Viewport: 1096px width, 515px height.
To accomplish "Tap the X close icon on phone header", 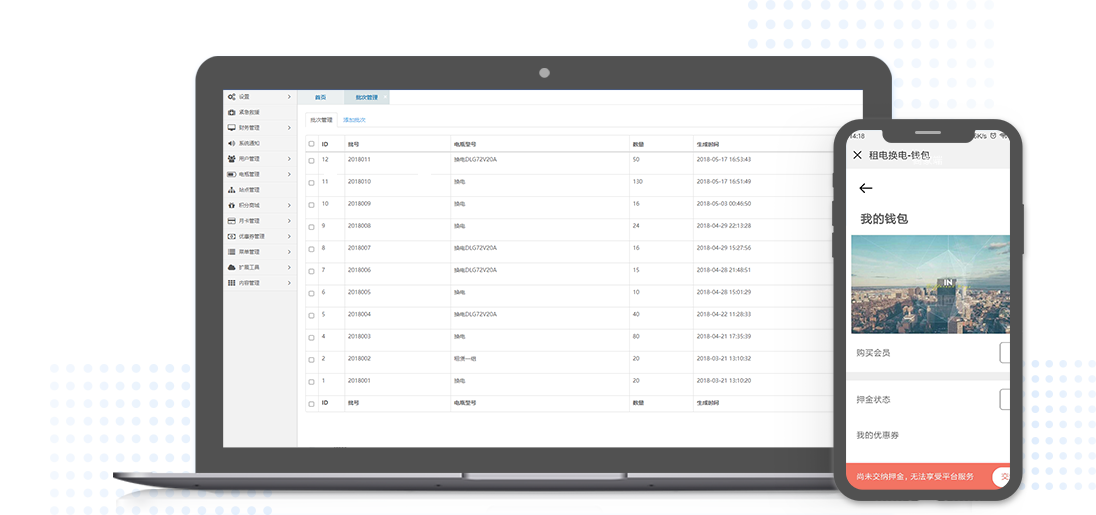I will [857, 155].
